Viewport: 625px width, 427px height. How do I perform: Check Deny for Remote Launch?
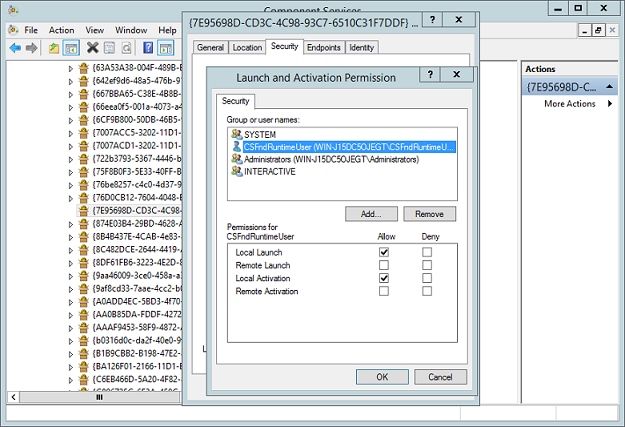click(x=427, y=265)
